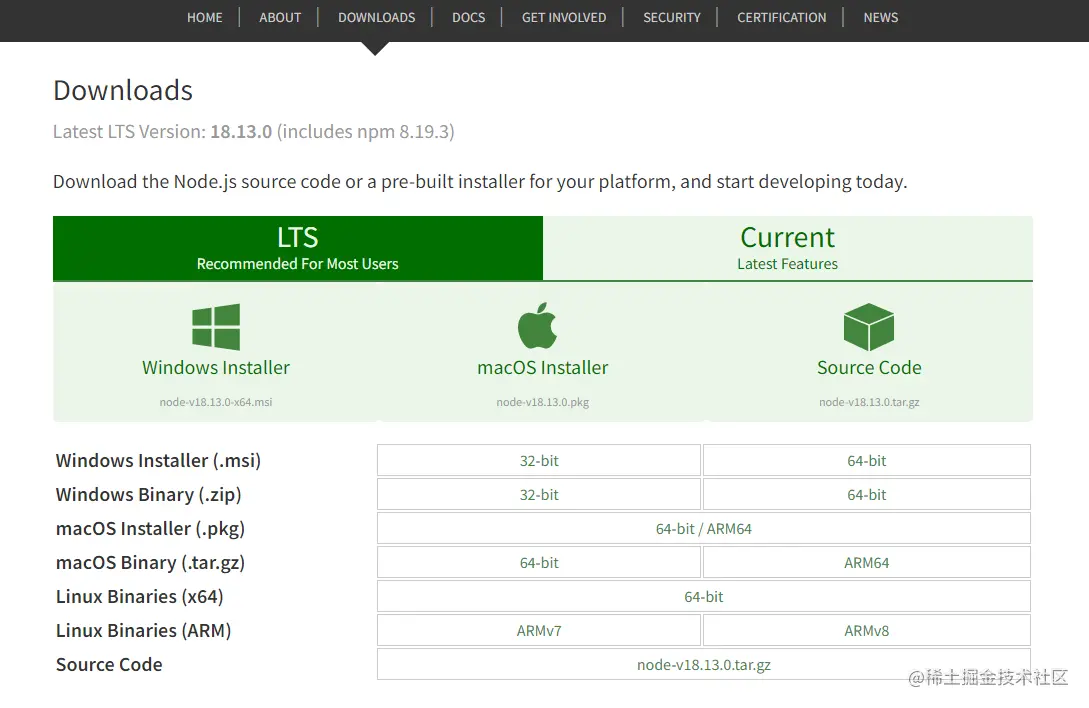
Task: Click the Source Code row label in table
Action: pyautogui.click(x=109, y=665)
